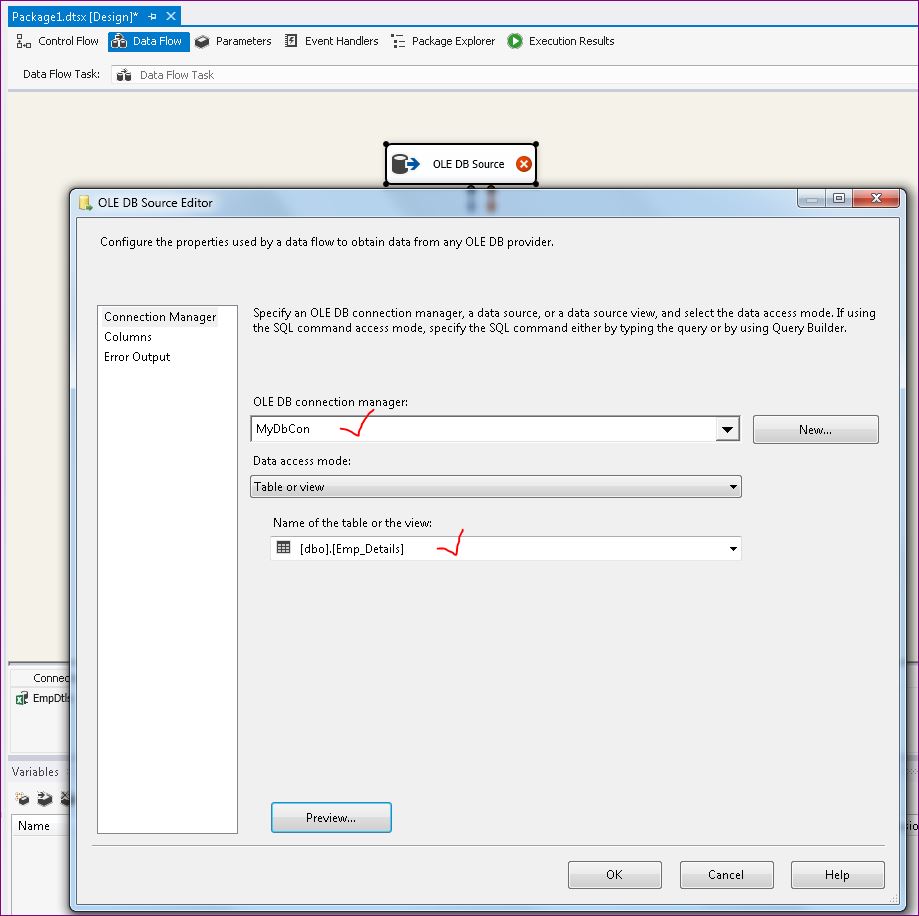This screenshot has width=919, height=916.
Task: Click the error badge on OLE DB Source
Action: (524, 162)
